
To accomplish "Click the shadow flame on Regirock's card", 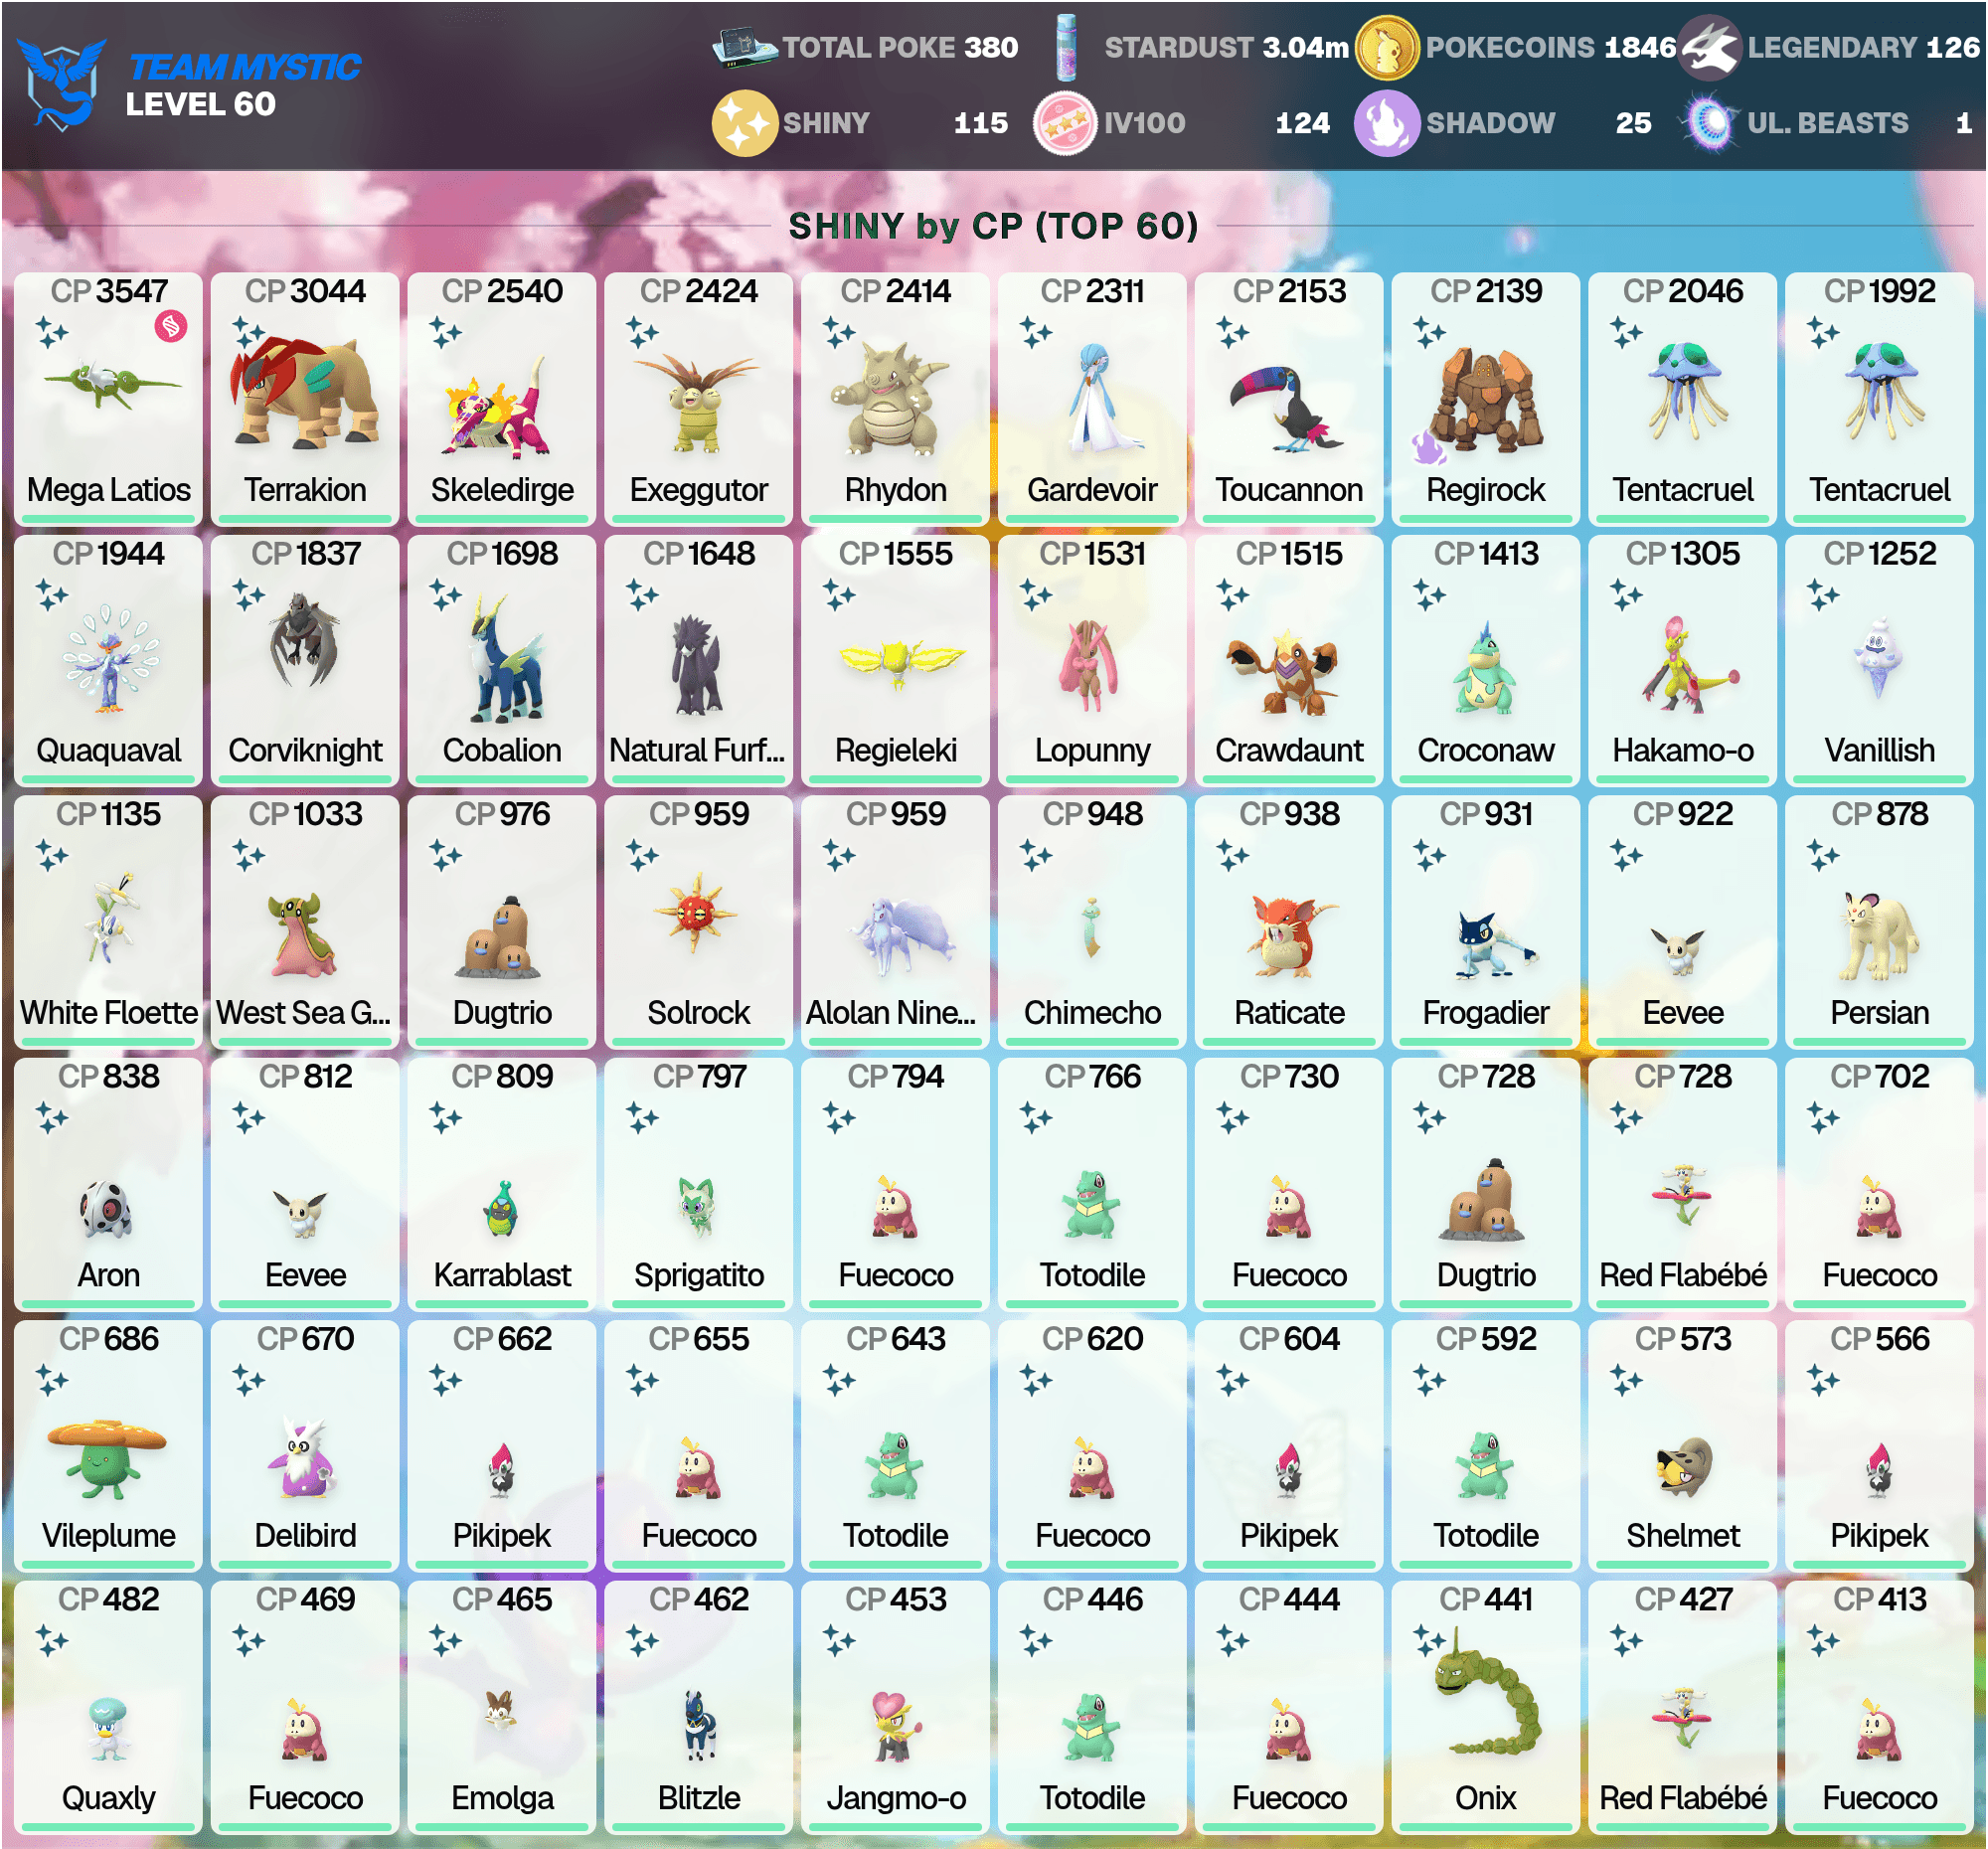I will [x=1428, y=445].
